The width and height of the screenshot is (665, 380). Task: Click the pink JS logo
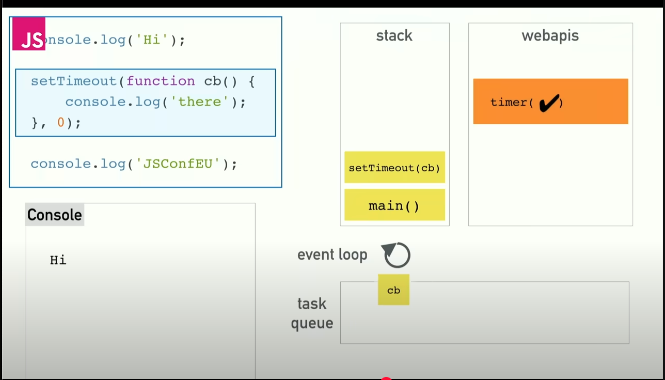click(28, 34)
